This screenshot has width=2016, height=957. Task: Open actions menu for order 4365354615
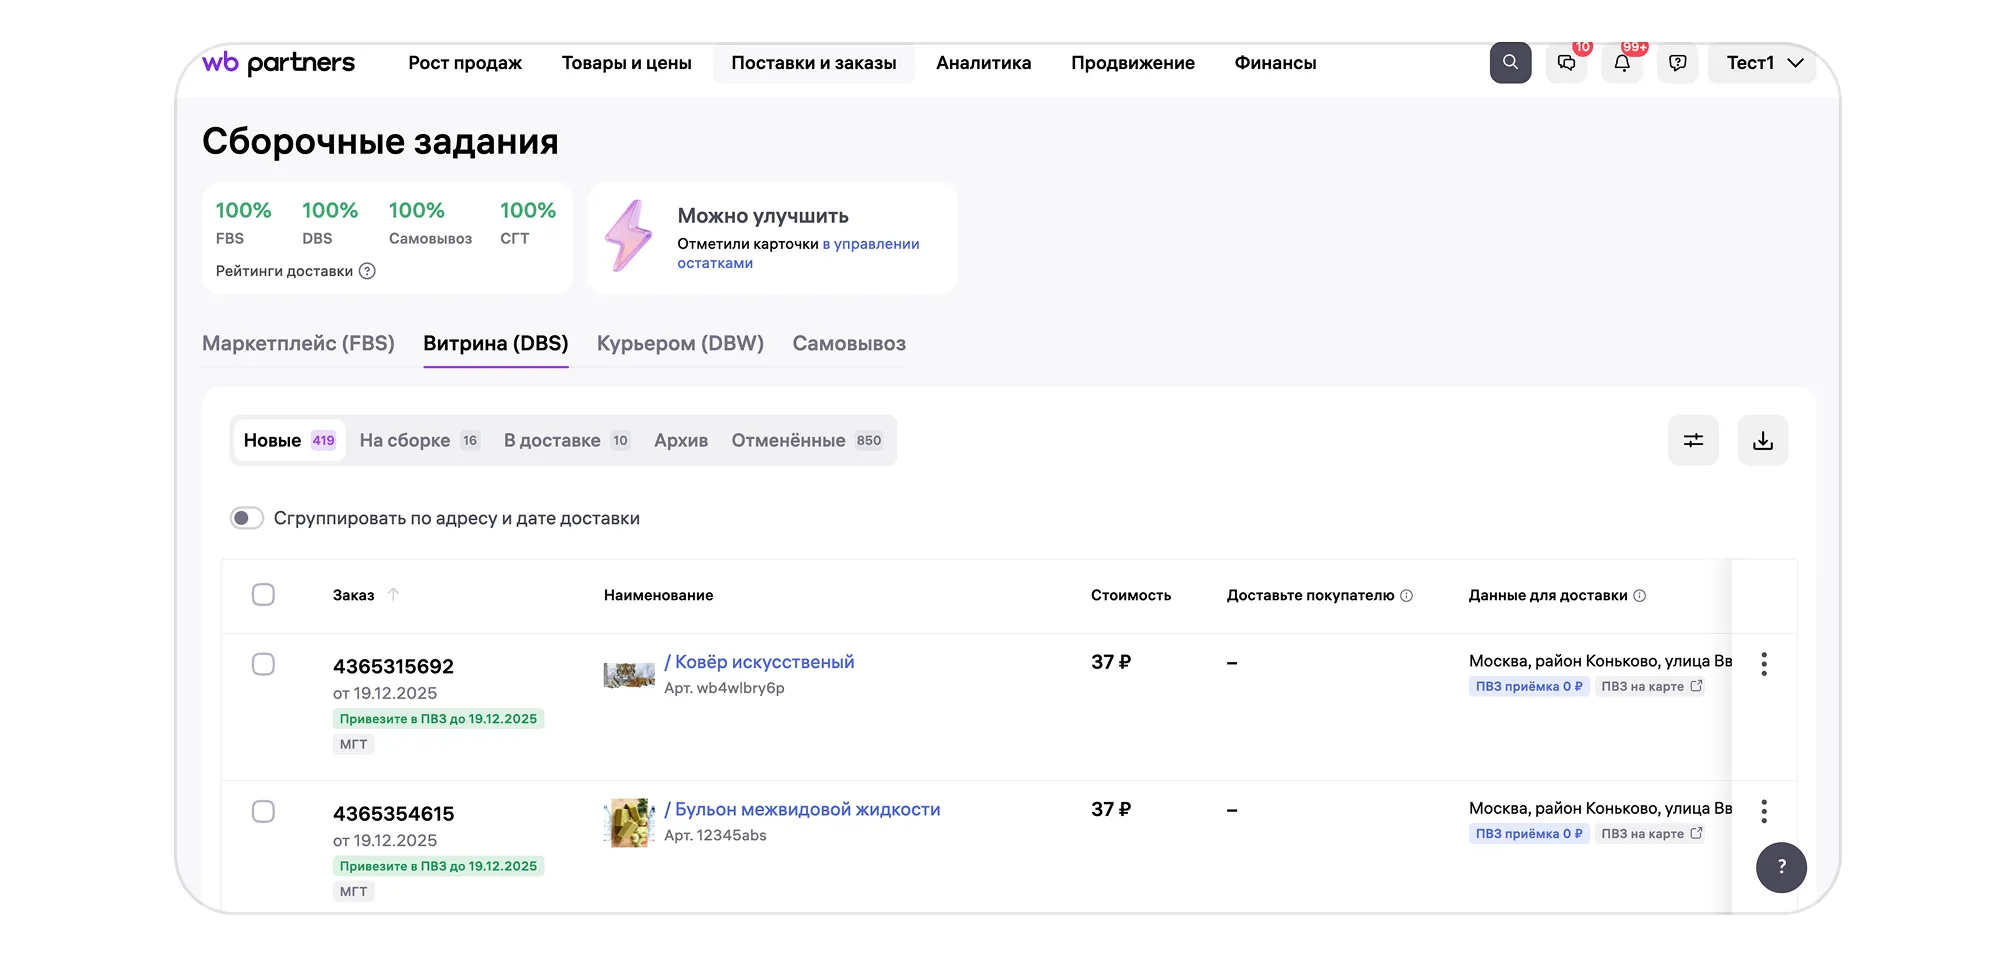pyautogui.click(x=1764, y=811)
